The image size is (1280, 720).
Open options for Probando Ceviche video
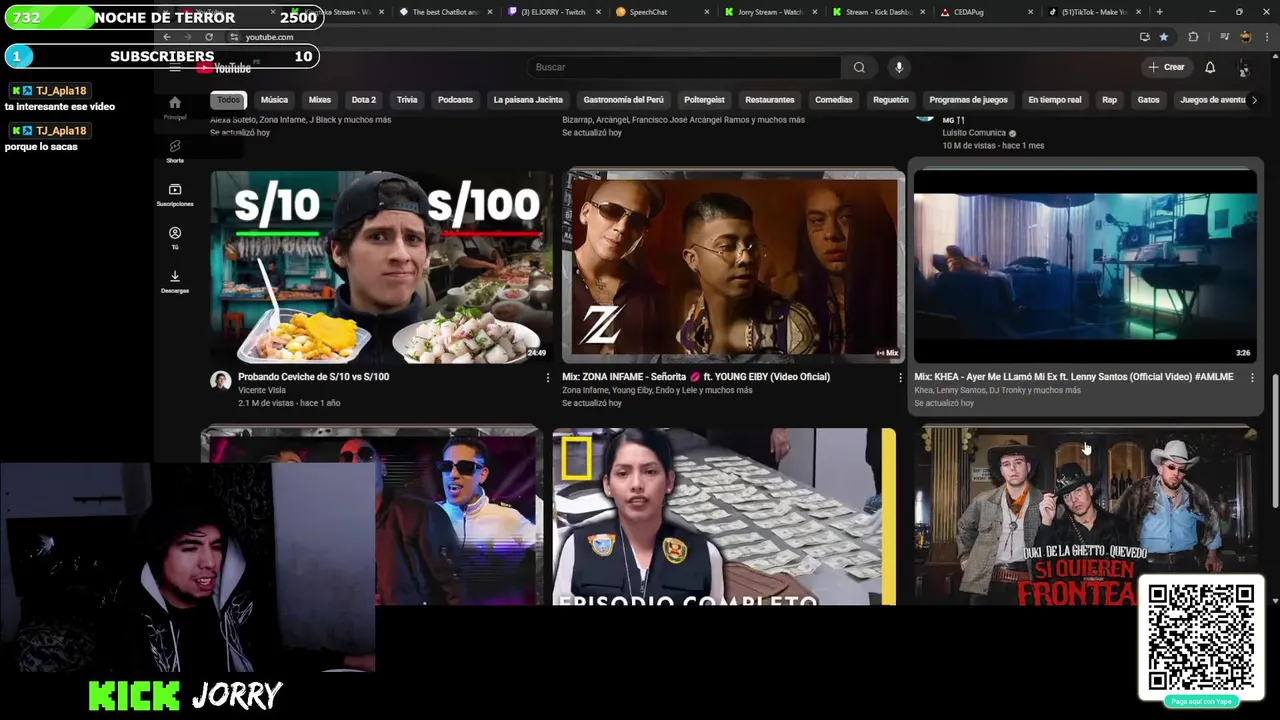click(547, 377)
